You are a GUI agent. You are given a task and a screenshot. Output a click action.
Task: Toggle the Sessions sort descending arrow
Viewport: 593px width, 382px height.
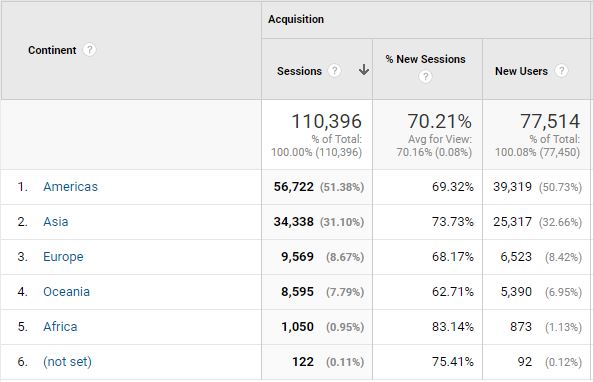(x=364, y=70)
